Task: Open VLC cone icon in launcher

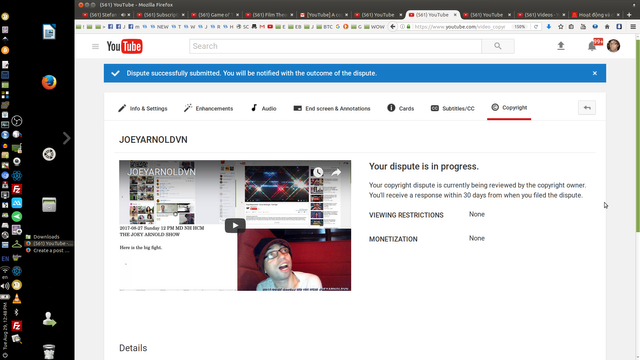Action: click(17, 298)
